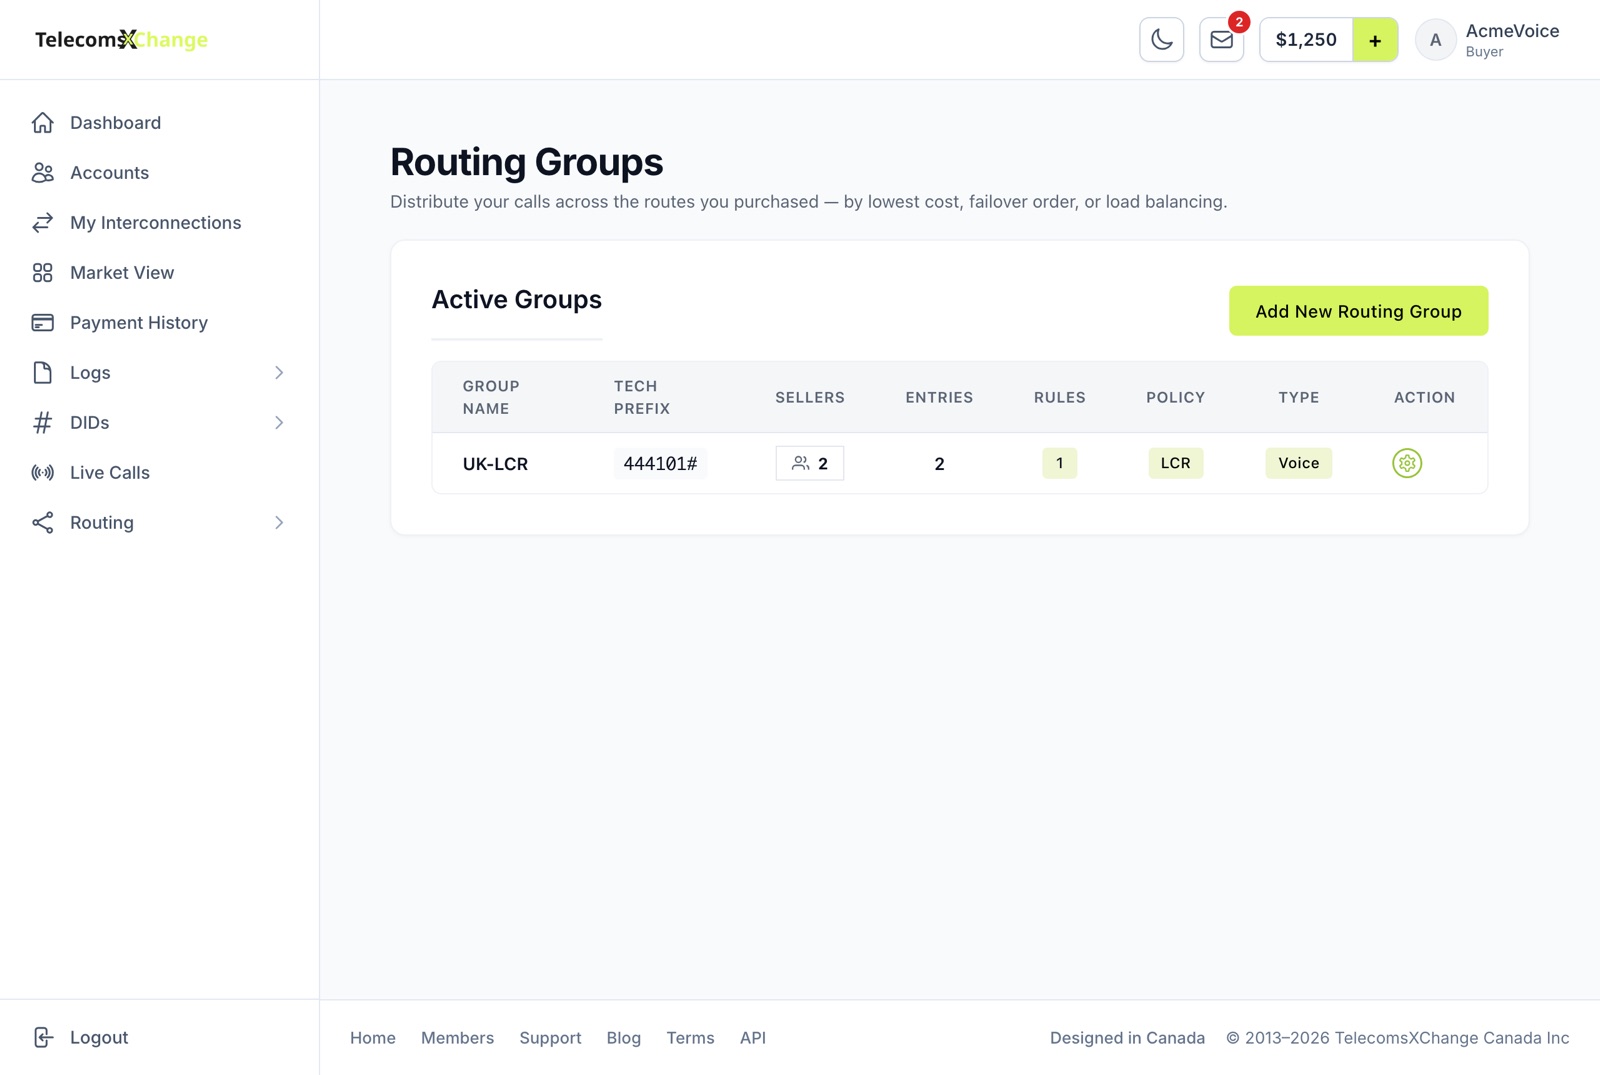Open the Home footer link
This screenshot has width=1600, height=1075.
373,1038
